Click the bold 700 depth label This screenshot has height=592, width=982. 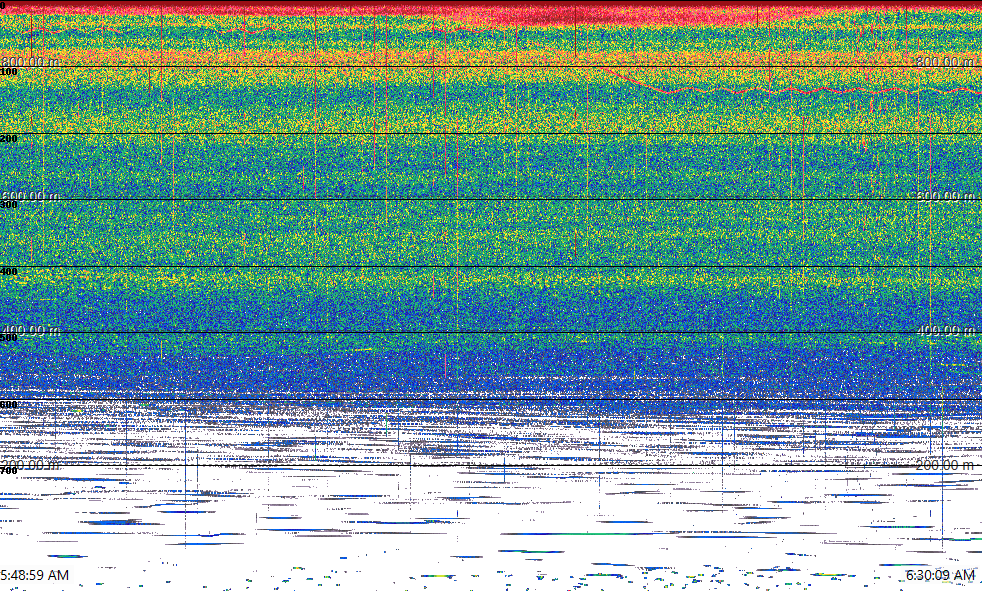(9, 471)
